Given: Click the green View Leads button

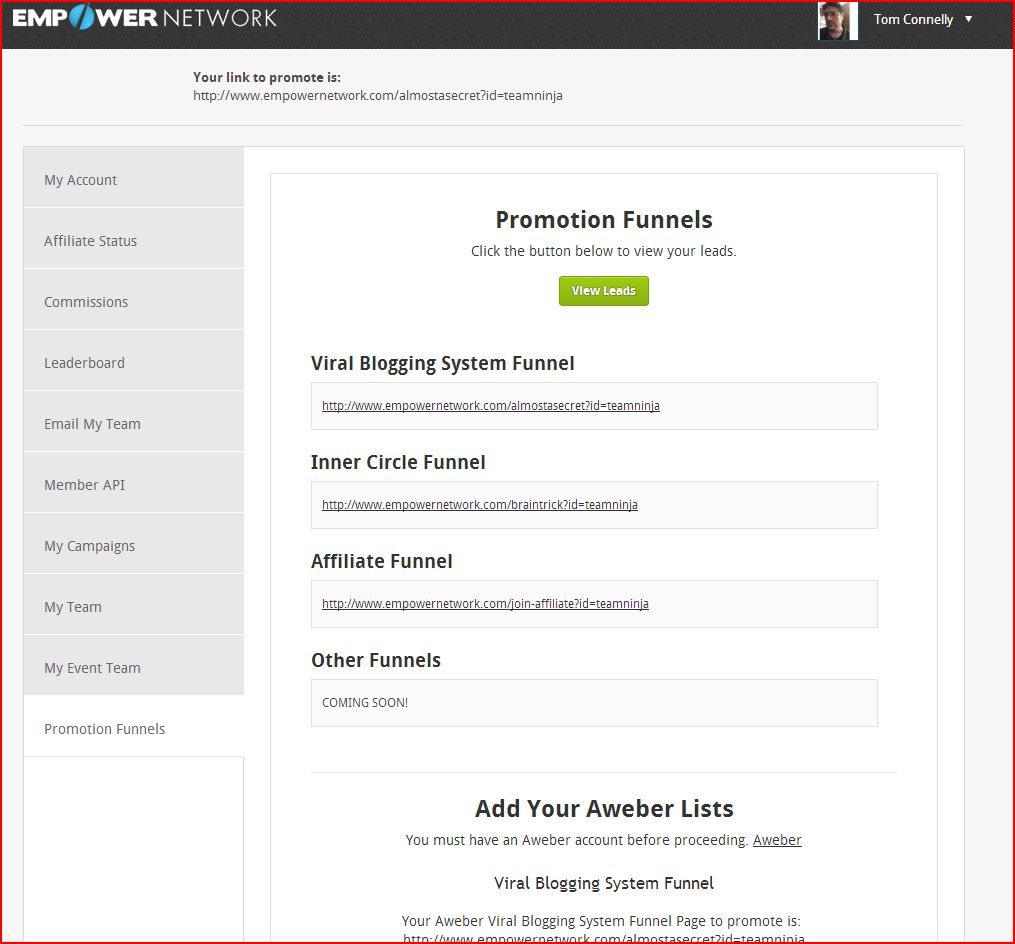Looking at the screenshot, I should coord(603,291).
